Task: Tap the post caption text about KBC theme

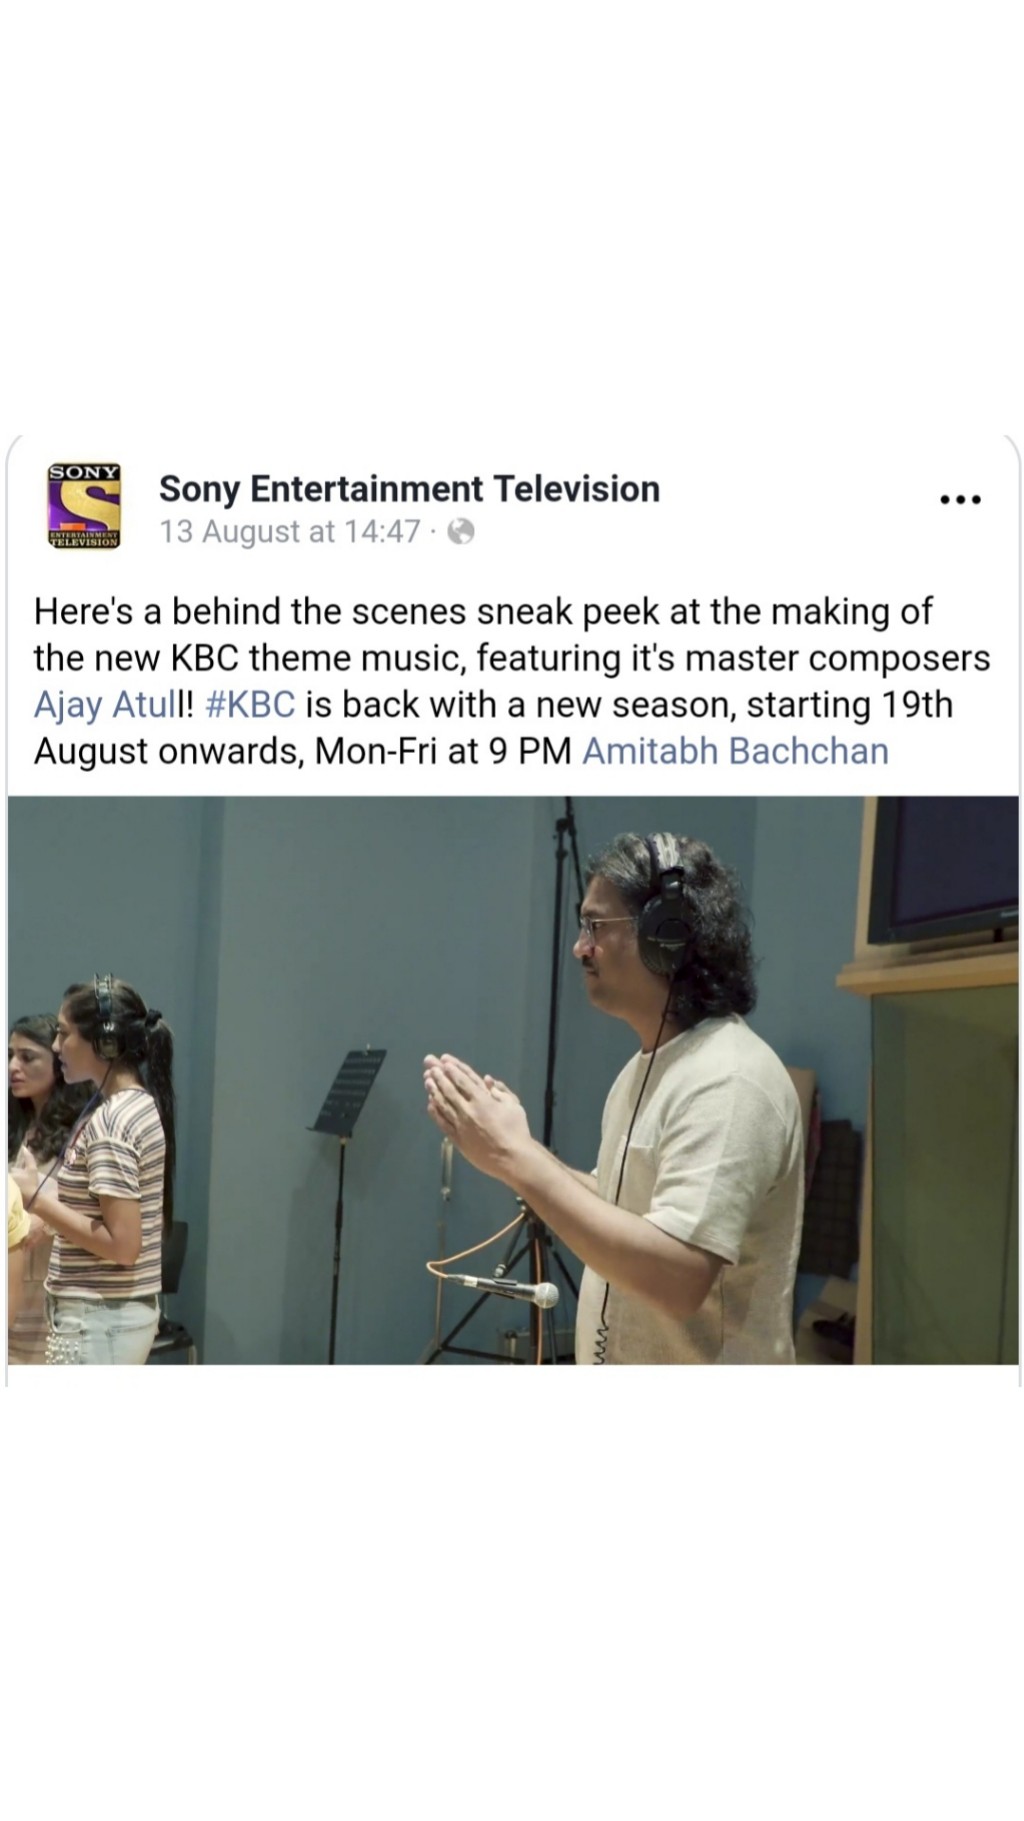Action: pyautogui.click(x=512, y=681)
